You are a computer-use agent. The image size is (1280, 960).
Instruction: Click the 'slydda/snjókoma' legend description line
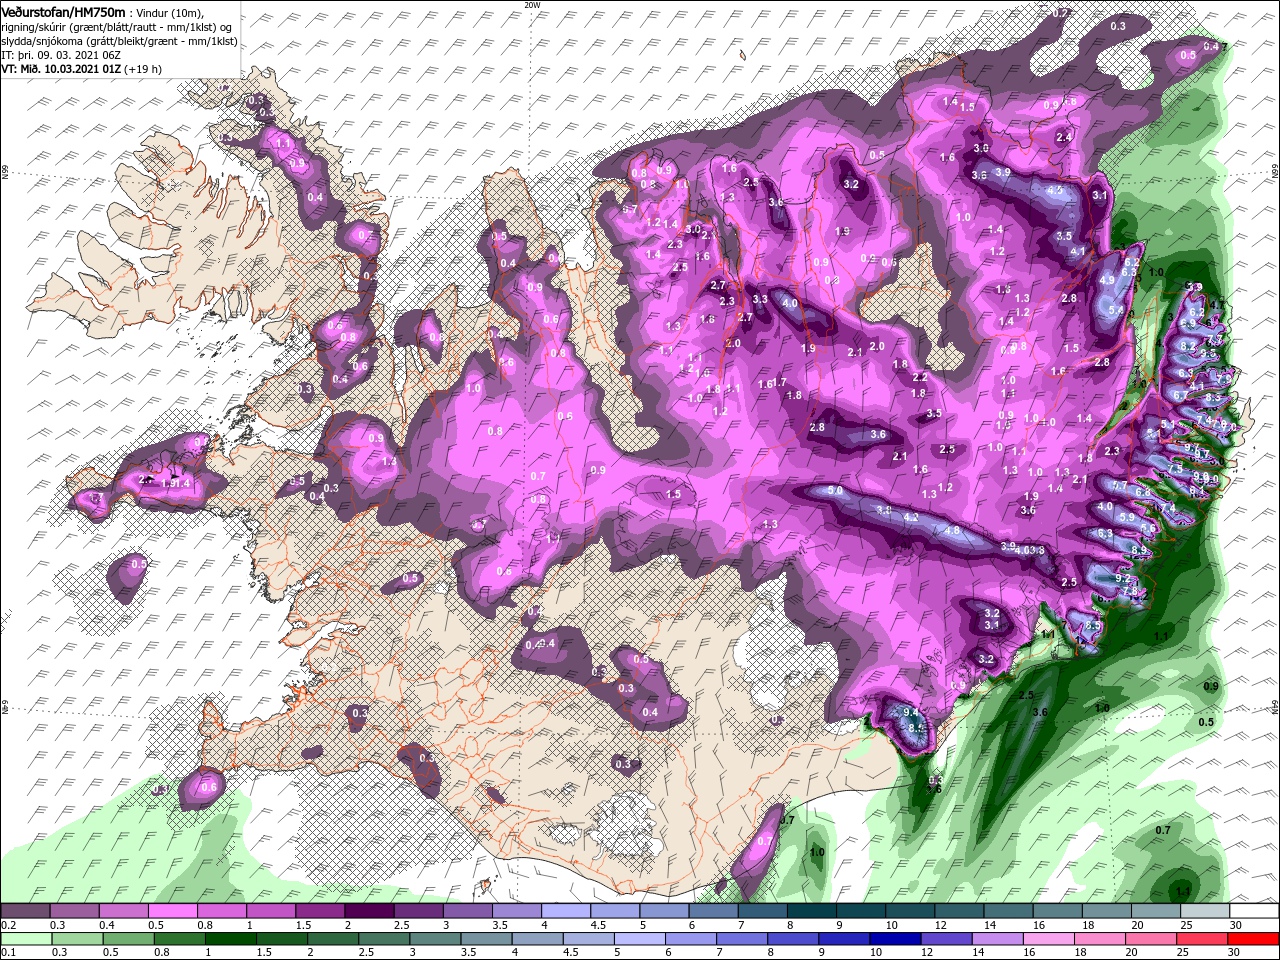pos(117,40)
